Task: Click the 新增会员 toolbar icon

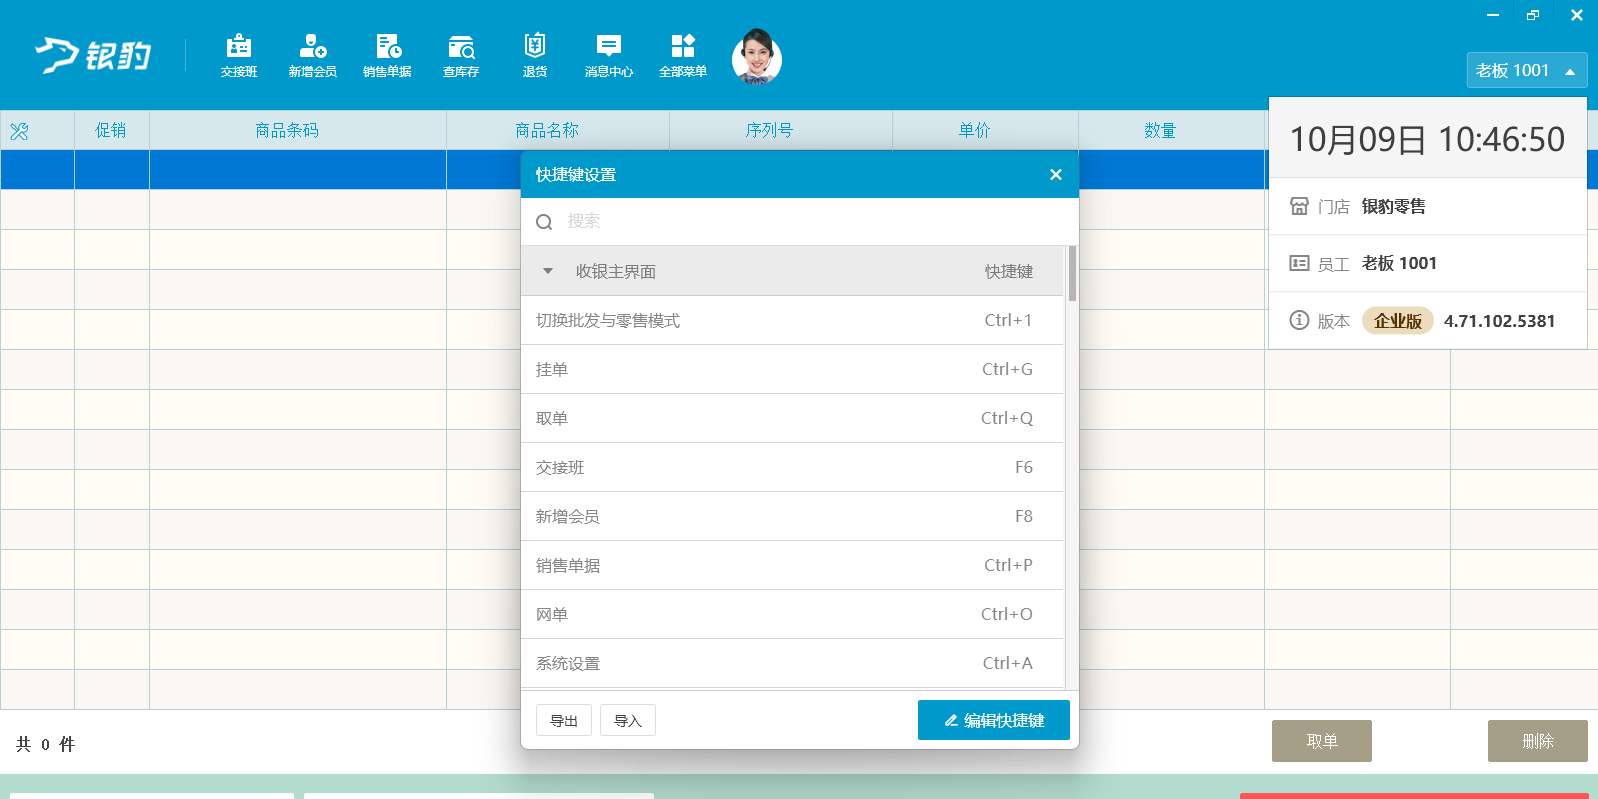Action: pos(313,56)
